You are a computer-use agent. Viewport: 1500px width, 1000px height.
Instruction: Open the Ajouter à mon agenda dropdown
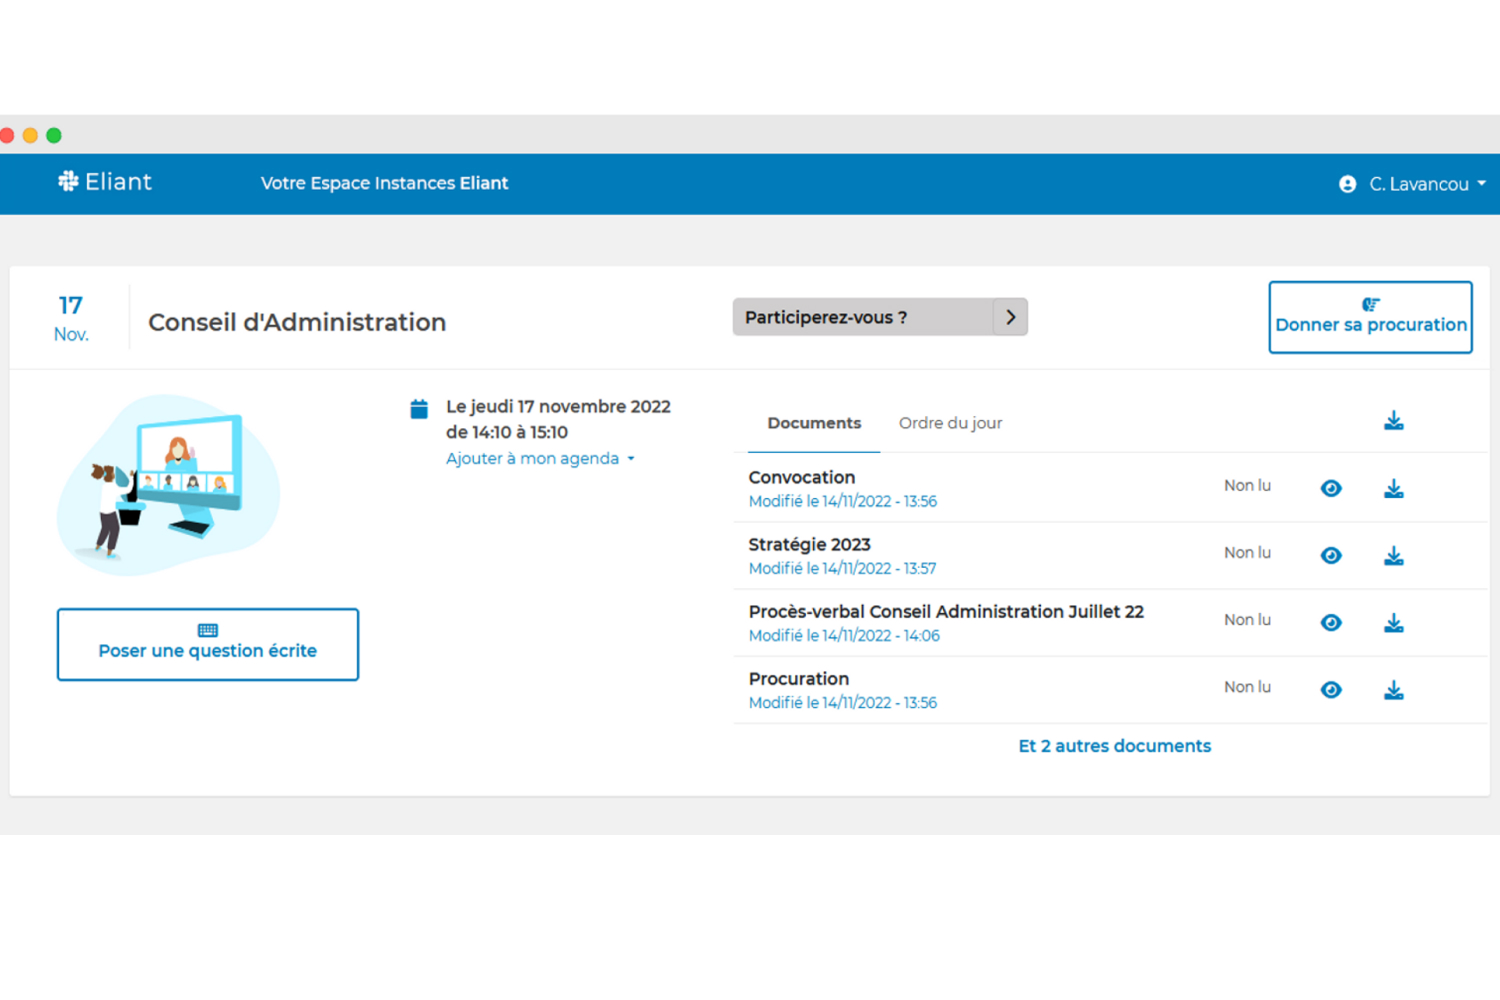pyautogui.click(x=540, y=459)
